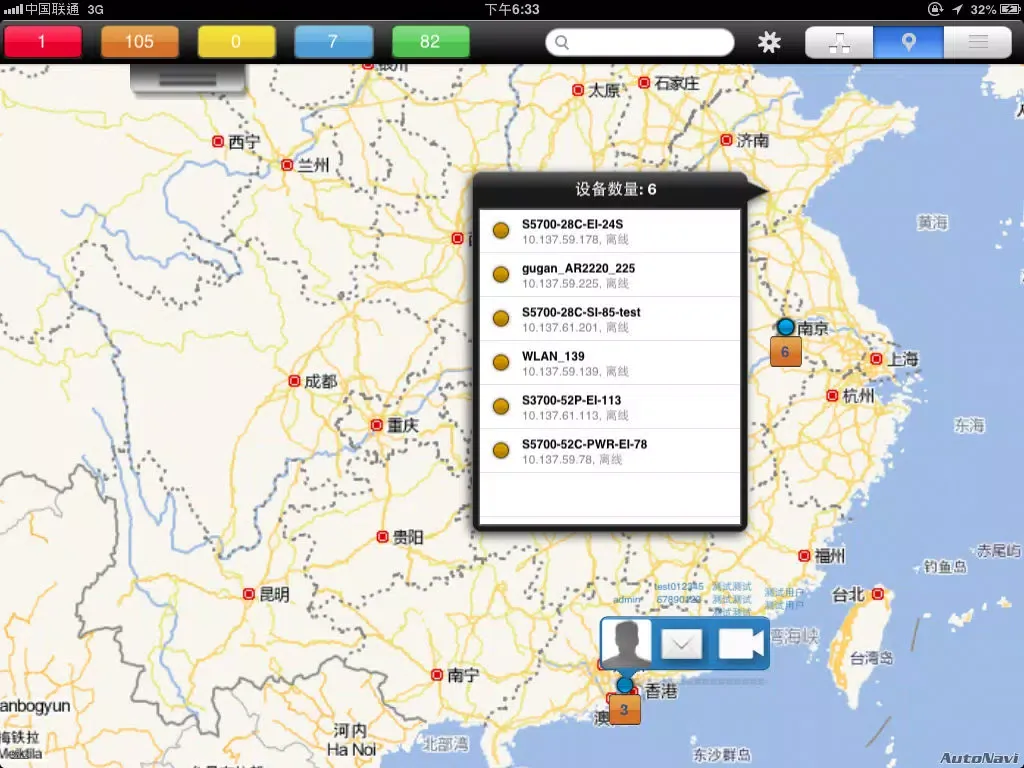Screen dimensions: 1024x768
Task: Click the video call camera icon
Action: click(740, 644)
